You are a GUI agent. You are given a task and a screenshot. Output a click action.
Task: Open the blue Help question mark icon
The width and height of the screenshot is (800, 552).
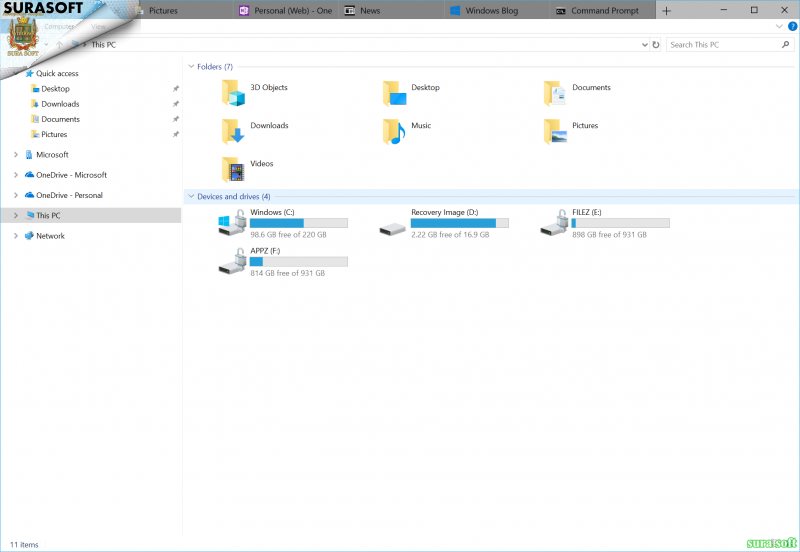792,27
